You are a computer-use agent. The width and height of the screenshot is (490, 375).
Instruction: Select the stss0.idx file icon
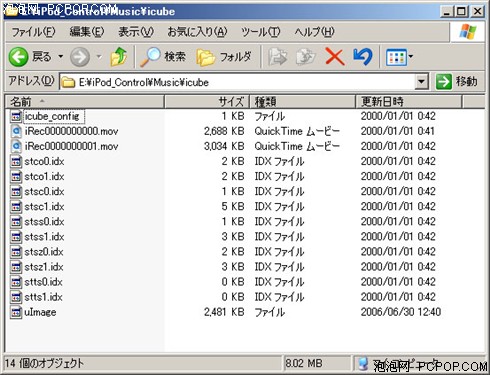point(16,222)
